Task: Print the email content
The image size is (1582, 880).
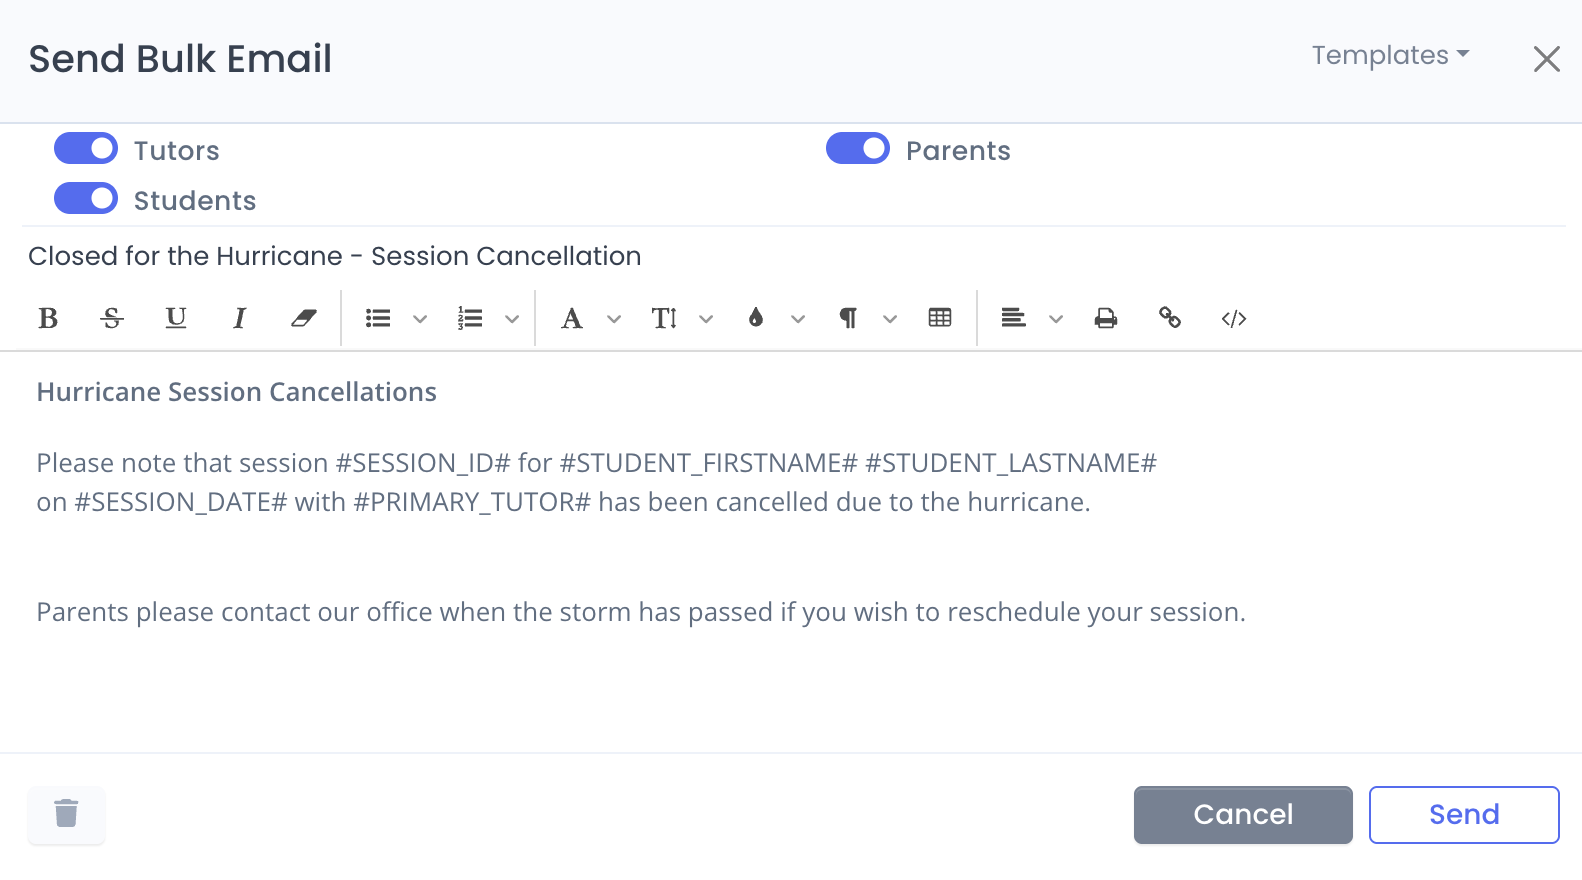Action: tap(1106, 318)
